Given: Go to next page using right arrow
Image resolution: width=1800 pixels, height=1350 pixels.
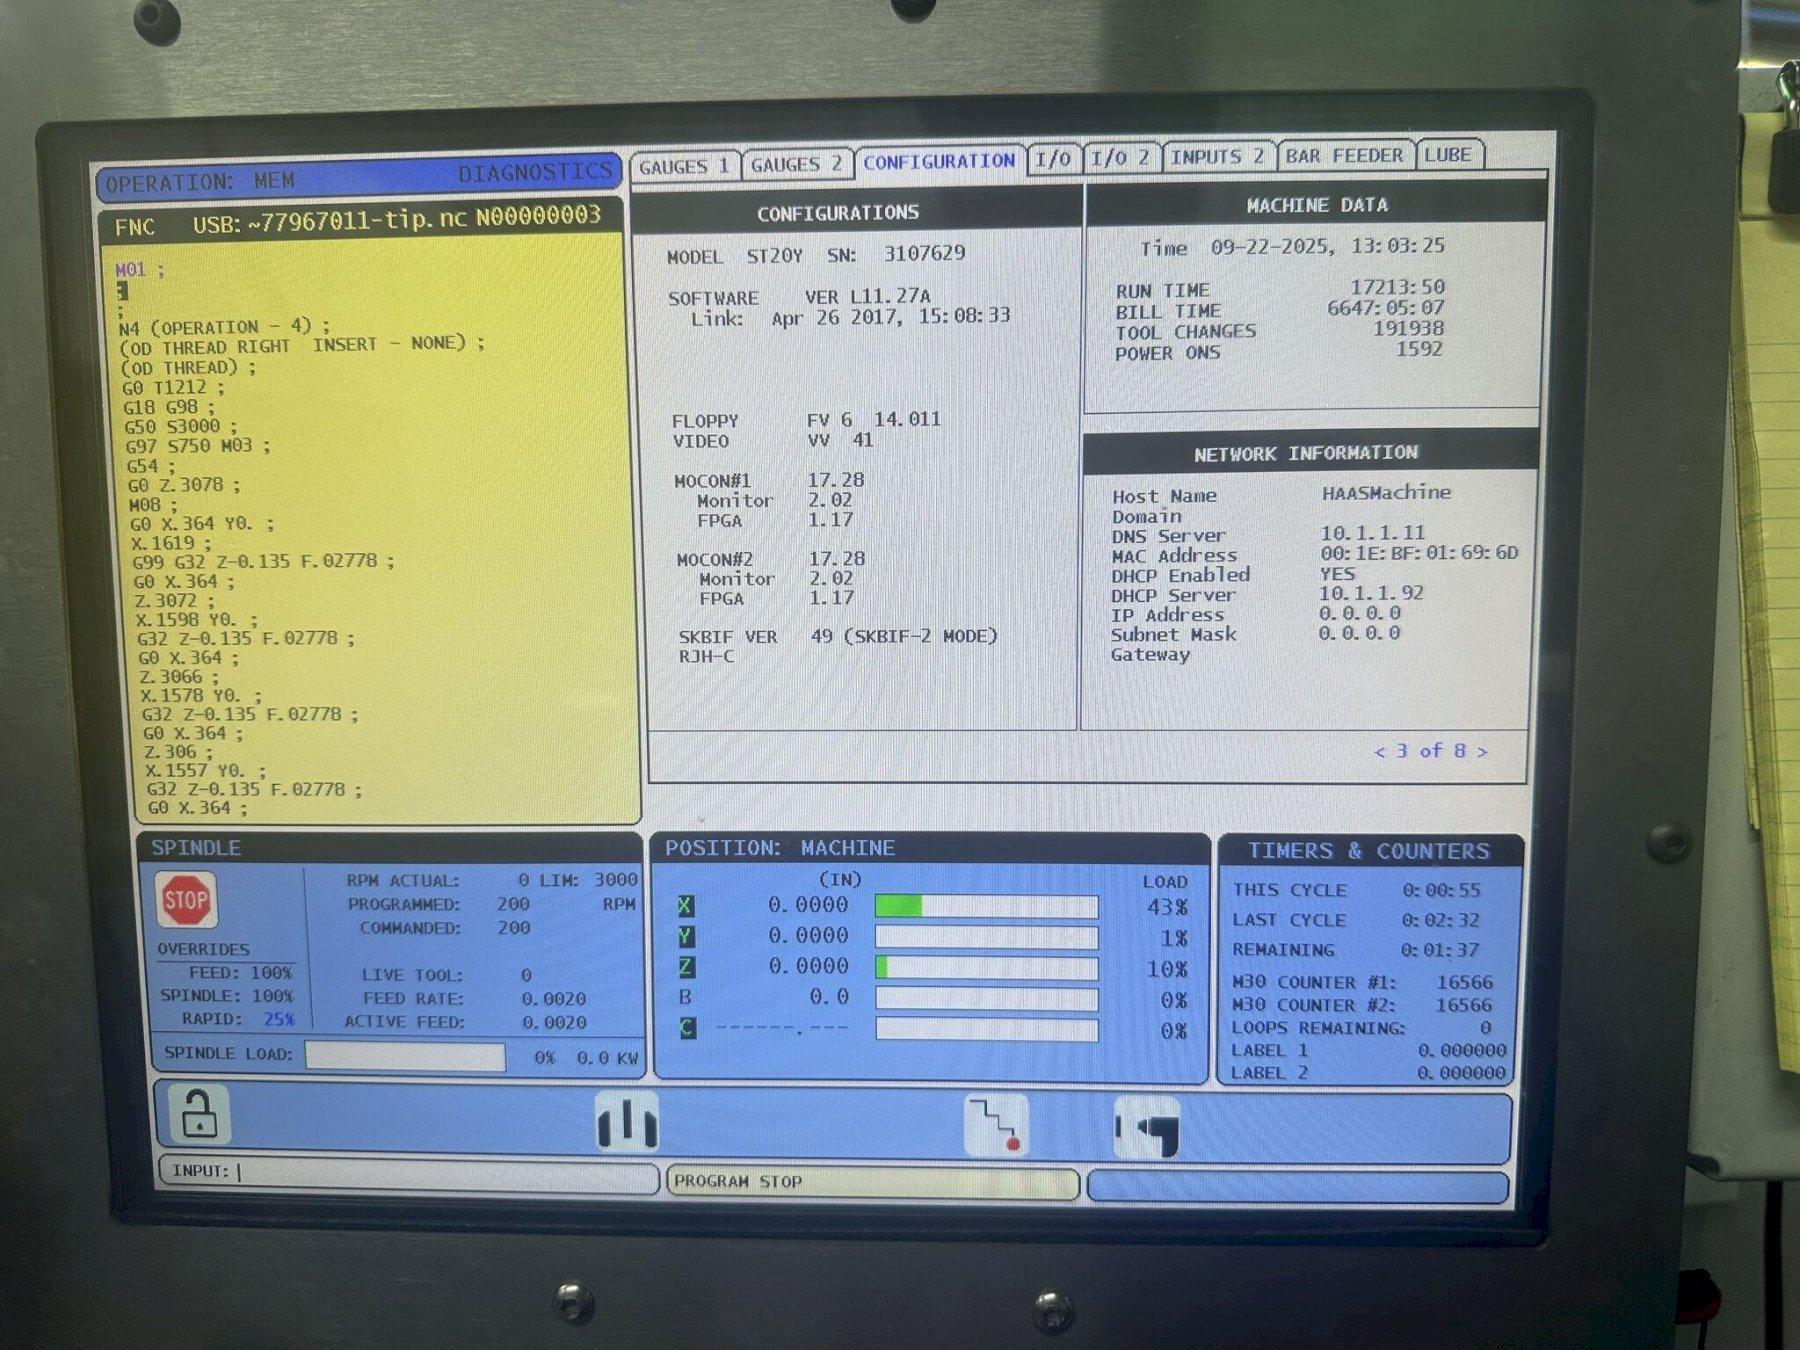Looking at the screenshot, I should [1482, 751].
